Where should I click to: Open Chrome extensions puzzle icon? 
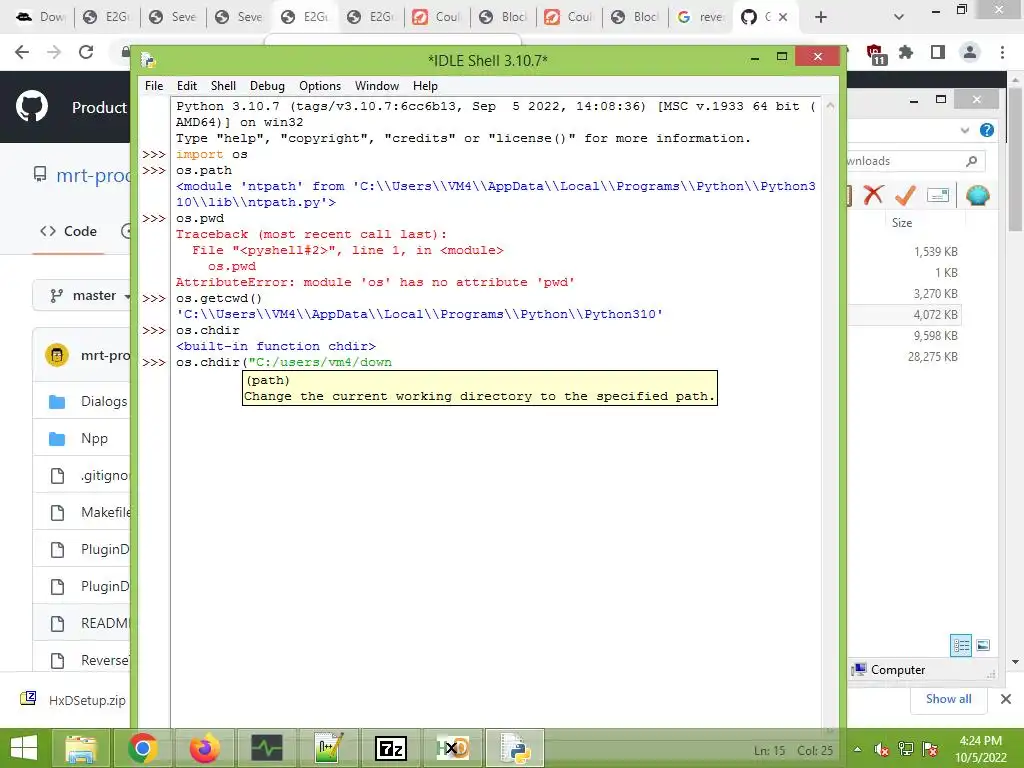(906, 52)
